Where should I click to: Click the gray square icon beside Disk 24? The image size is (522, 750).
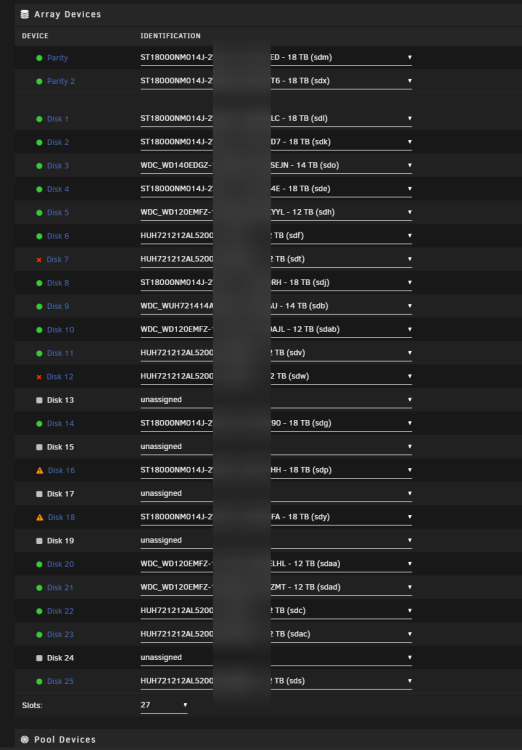39,658
